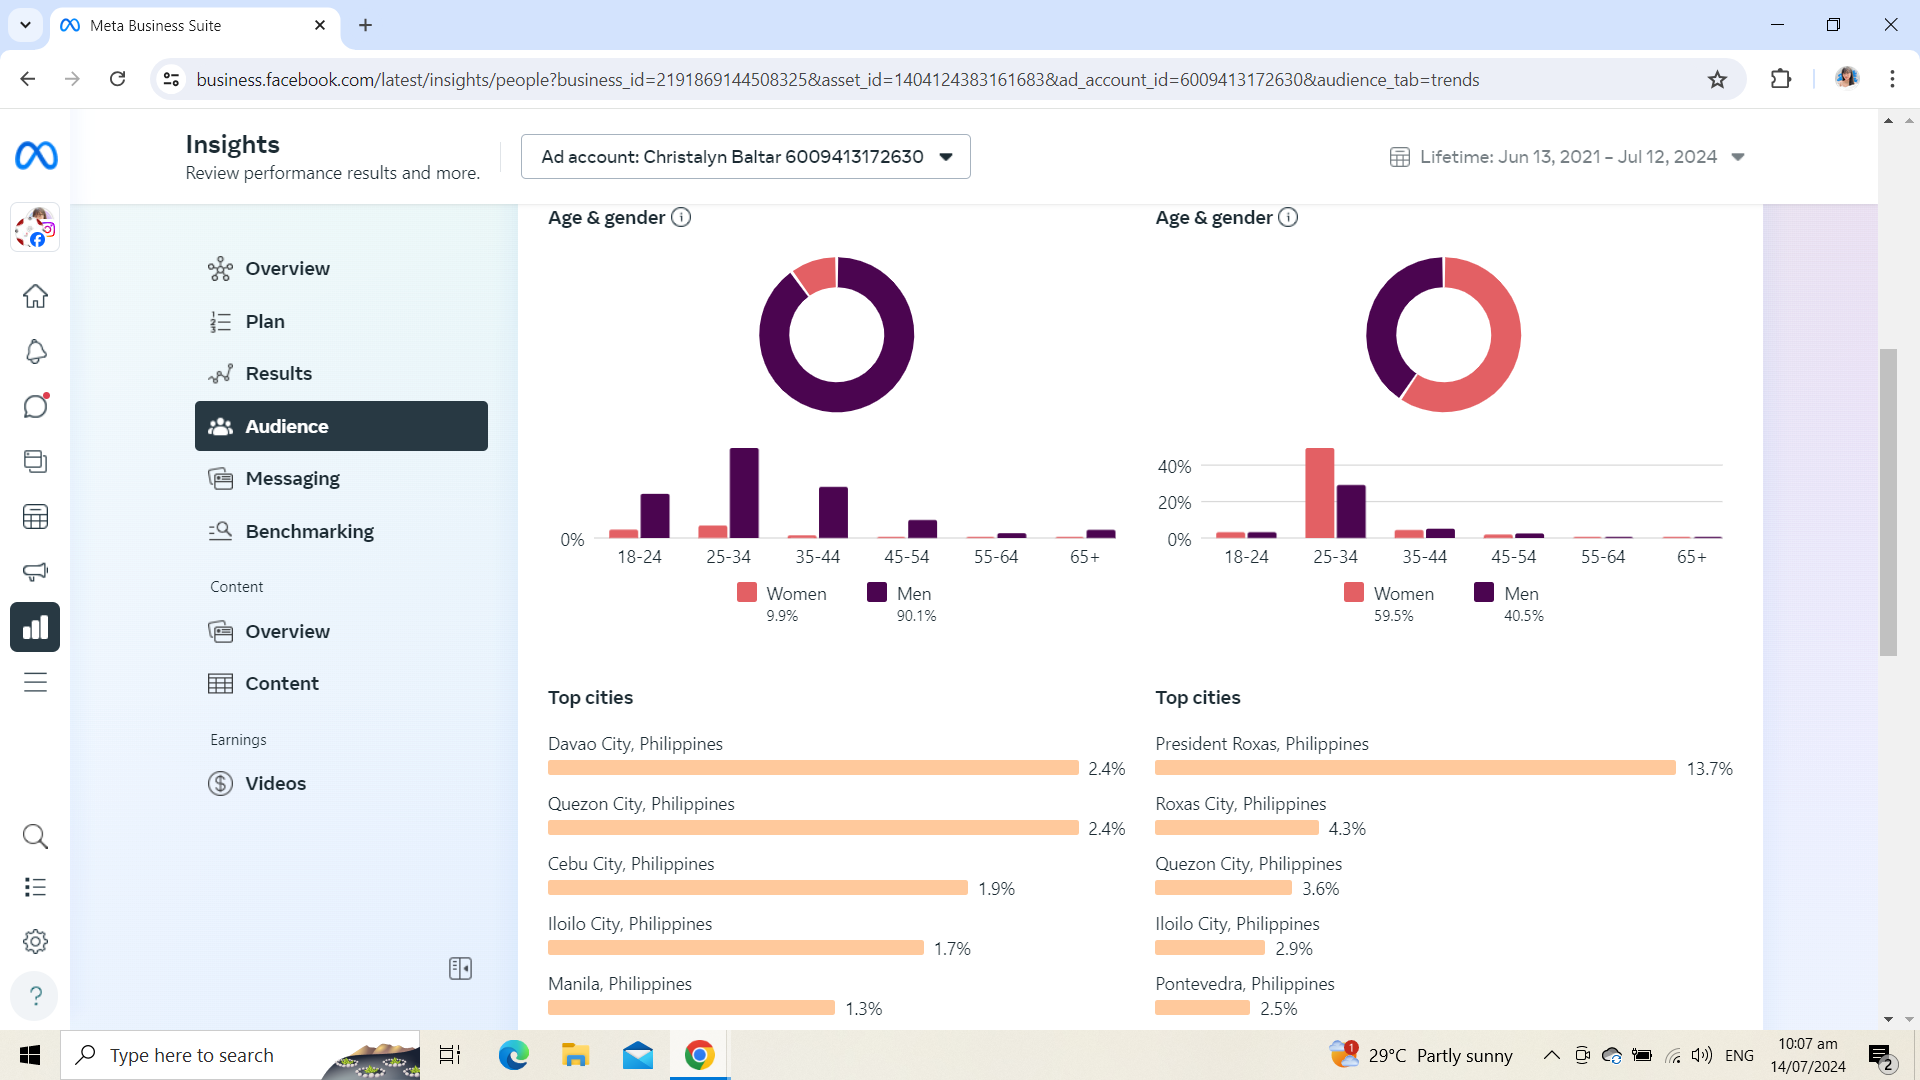Viewport: 1920px width, 1080px height.
Task: Click Women legend swatch in right chart
Action: [1354, 592]
